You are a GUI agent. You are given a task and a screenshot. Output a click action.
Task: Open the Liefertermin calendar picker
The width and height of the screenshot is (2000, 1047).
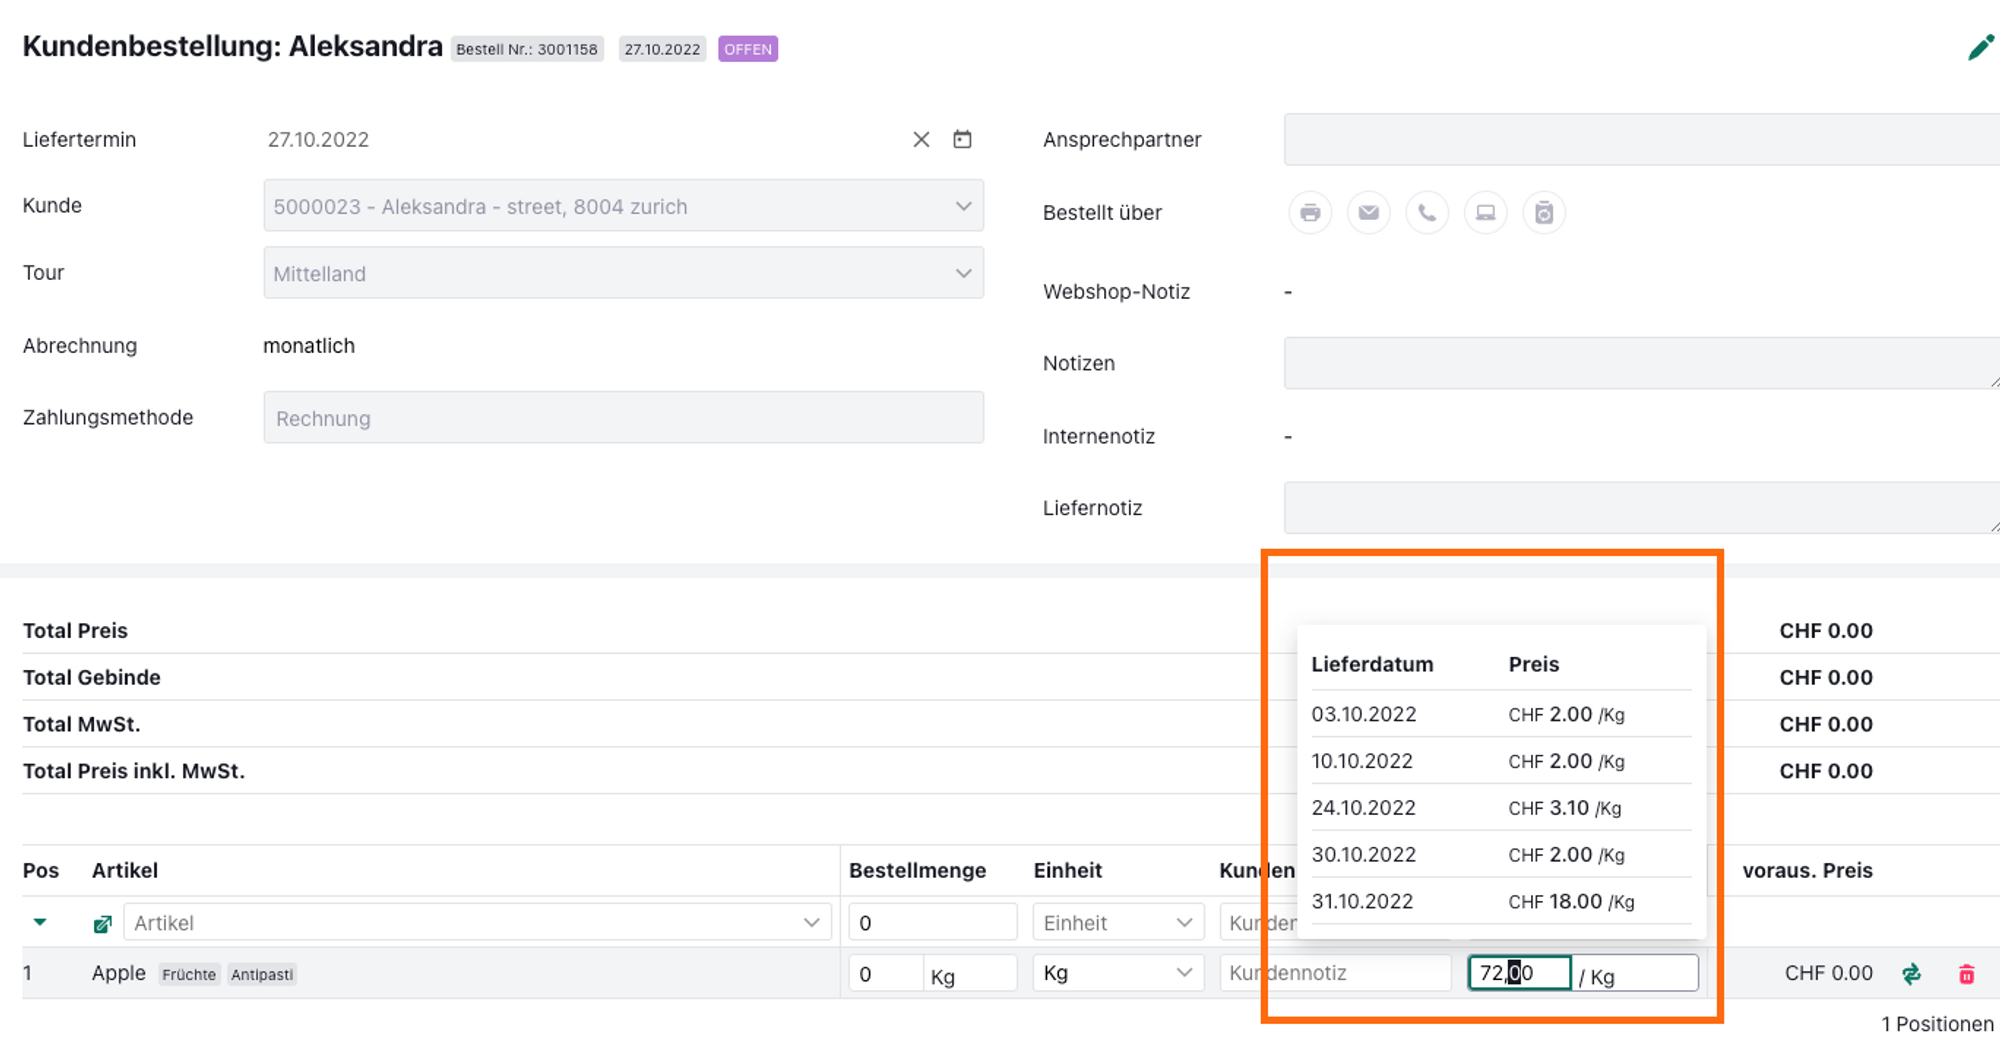tap(962, 140)
